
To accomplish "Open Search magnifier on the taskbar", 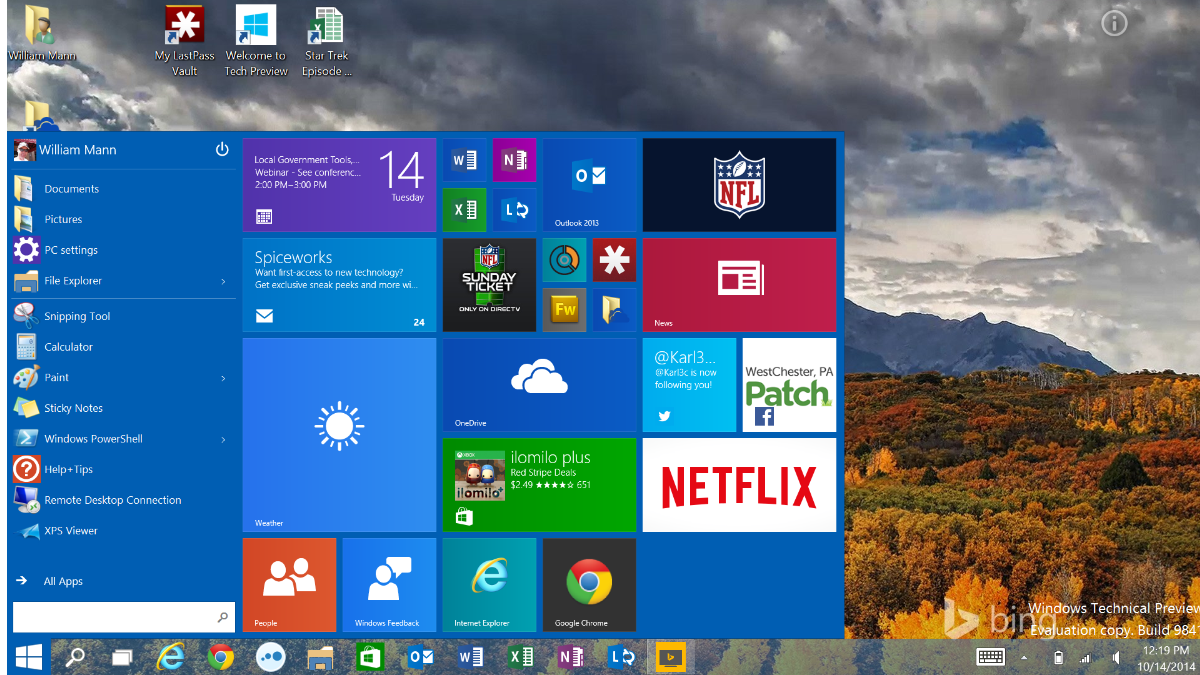I will point(75,657).
